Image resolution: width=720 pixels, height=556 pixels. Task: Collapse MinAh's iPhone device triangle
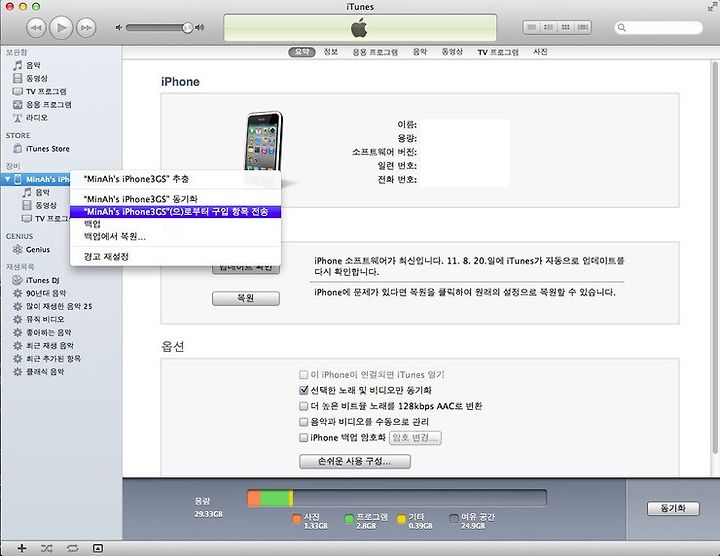tap(7, 179)
